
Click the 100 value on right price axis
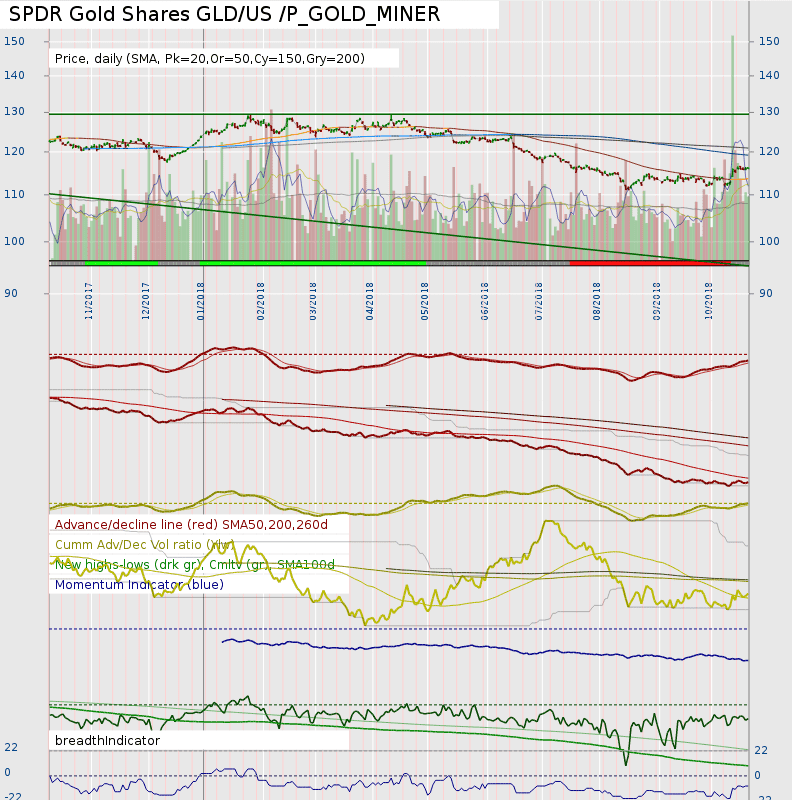pyautogui.click(x=769, y=241)
